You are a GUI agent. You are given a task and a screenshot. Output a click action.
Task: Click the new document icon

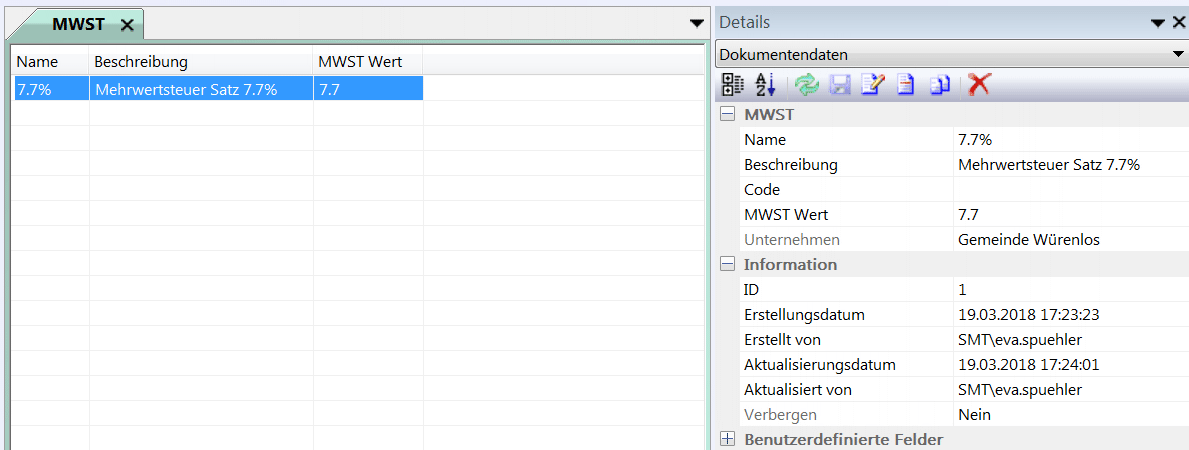click(x=905, y=85)
